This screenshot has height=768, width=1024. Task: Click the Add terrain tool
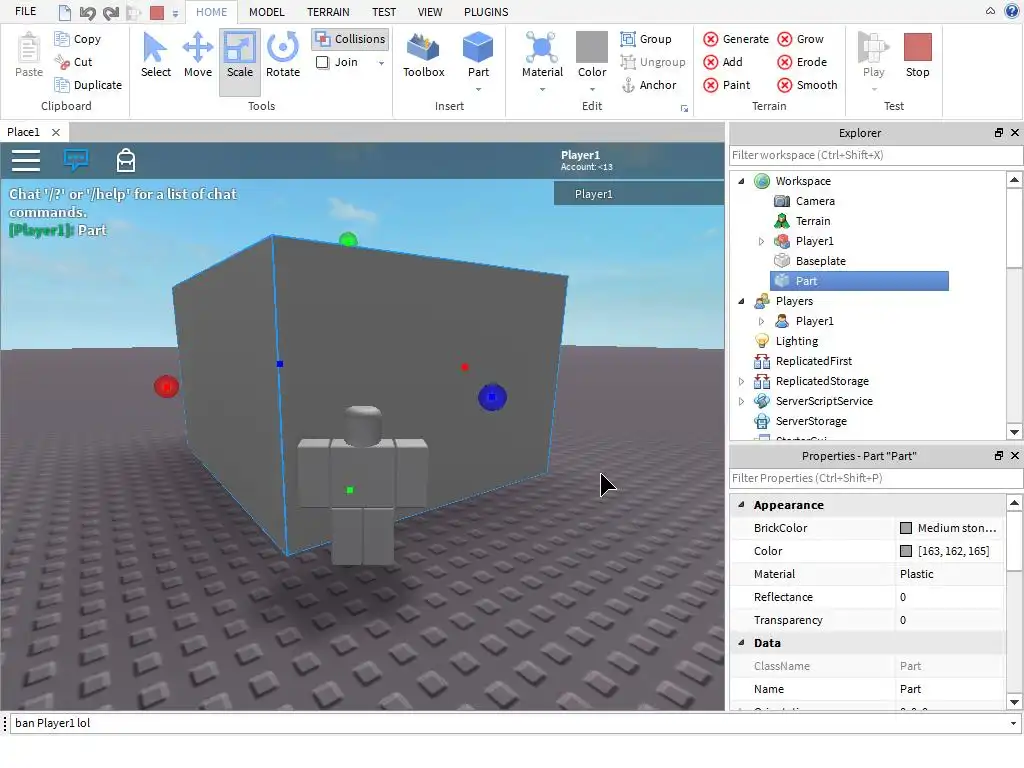tap(723, 62)
